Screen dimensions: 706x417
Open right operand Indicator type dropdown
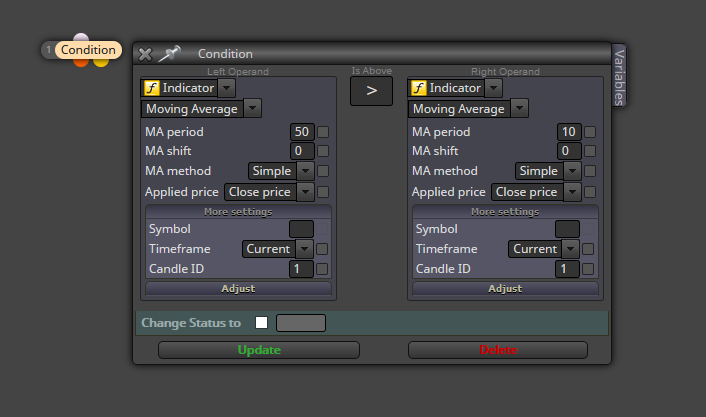pos(493,88)
